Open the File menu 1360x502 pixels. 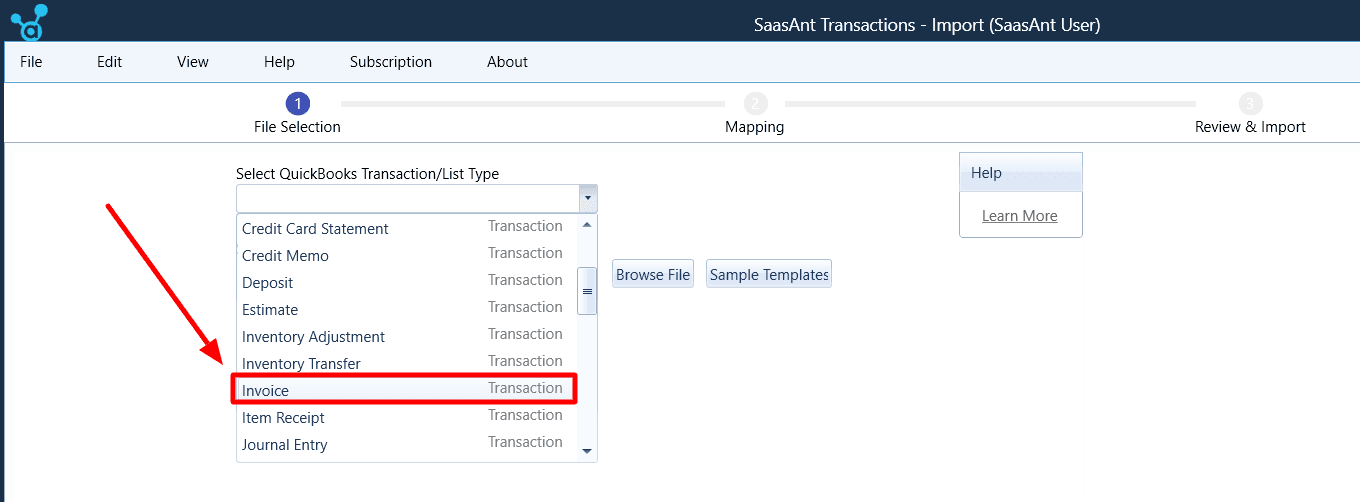point(31,61)
